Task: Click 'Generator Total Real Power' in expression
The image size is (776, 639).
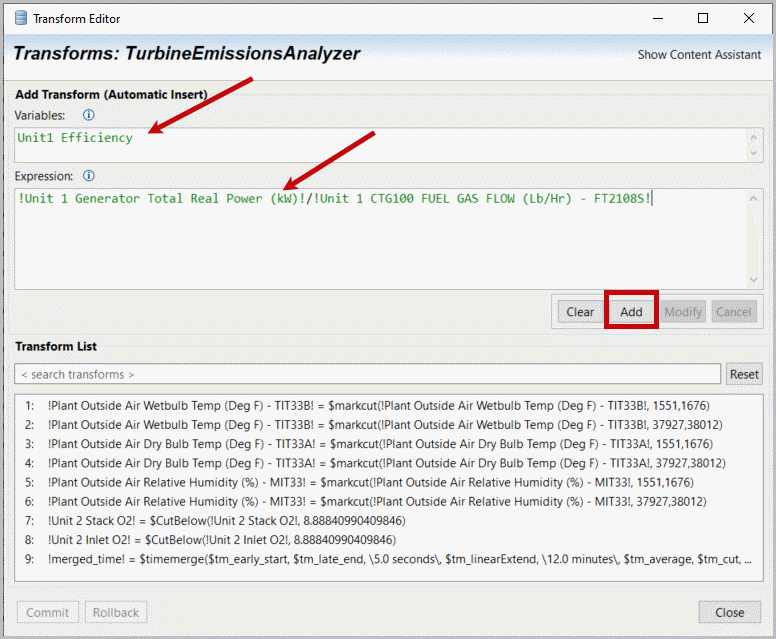Action: click(168, 198)
